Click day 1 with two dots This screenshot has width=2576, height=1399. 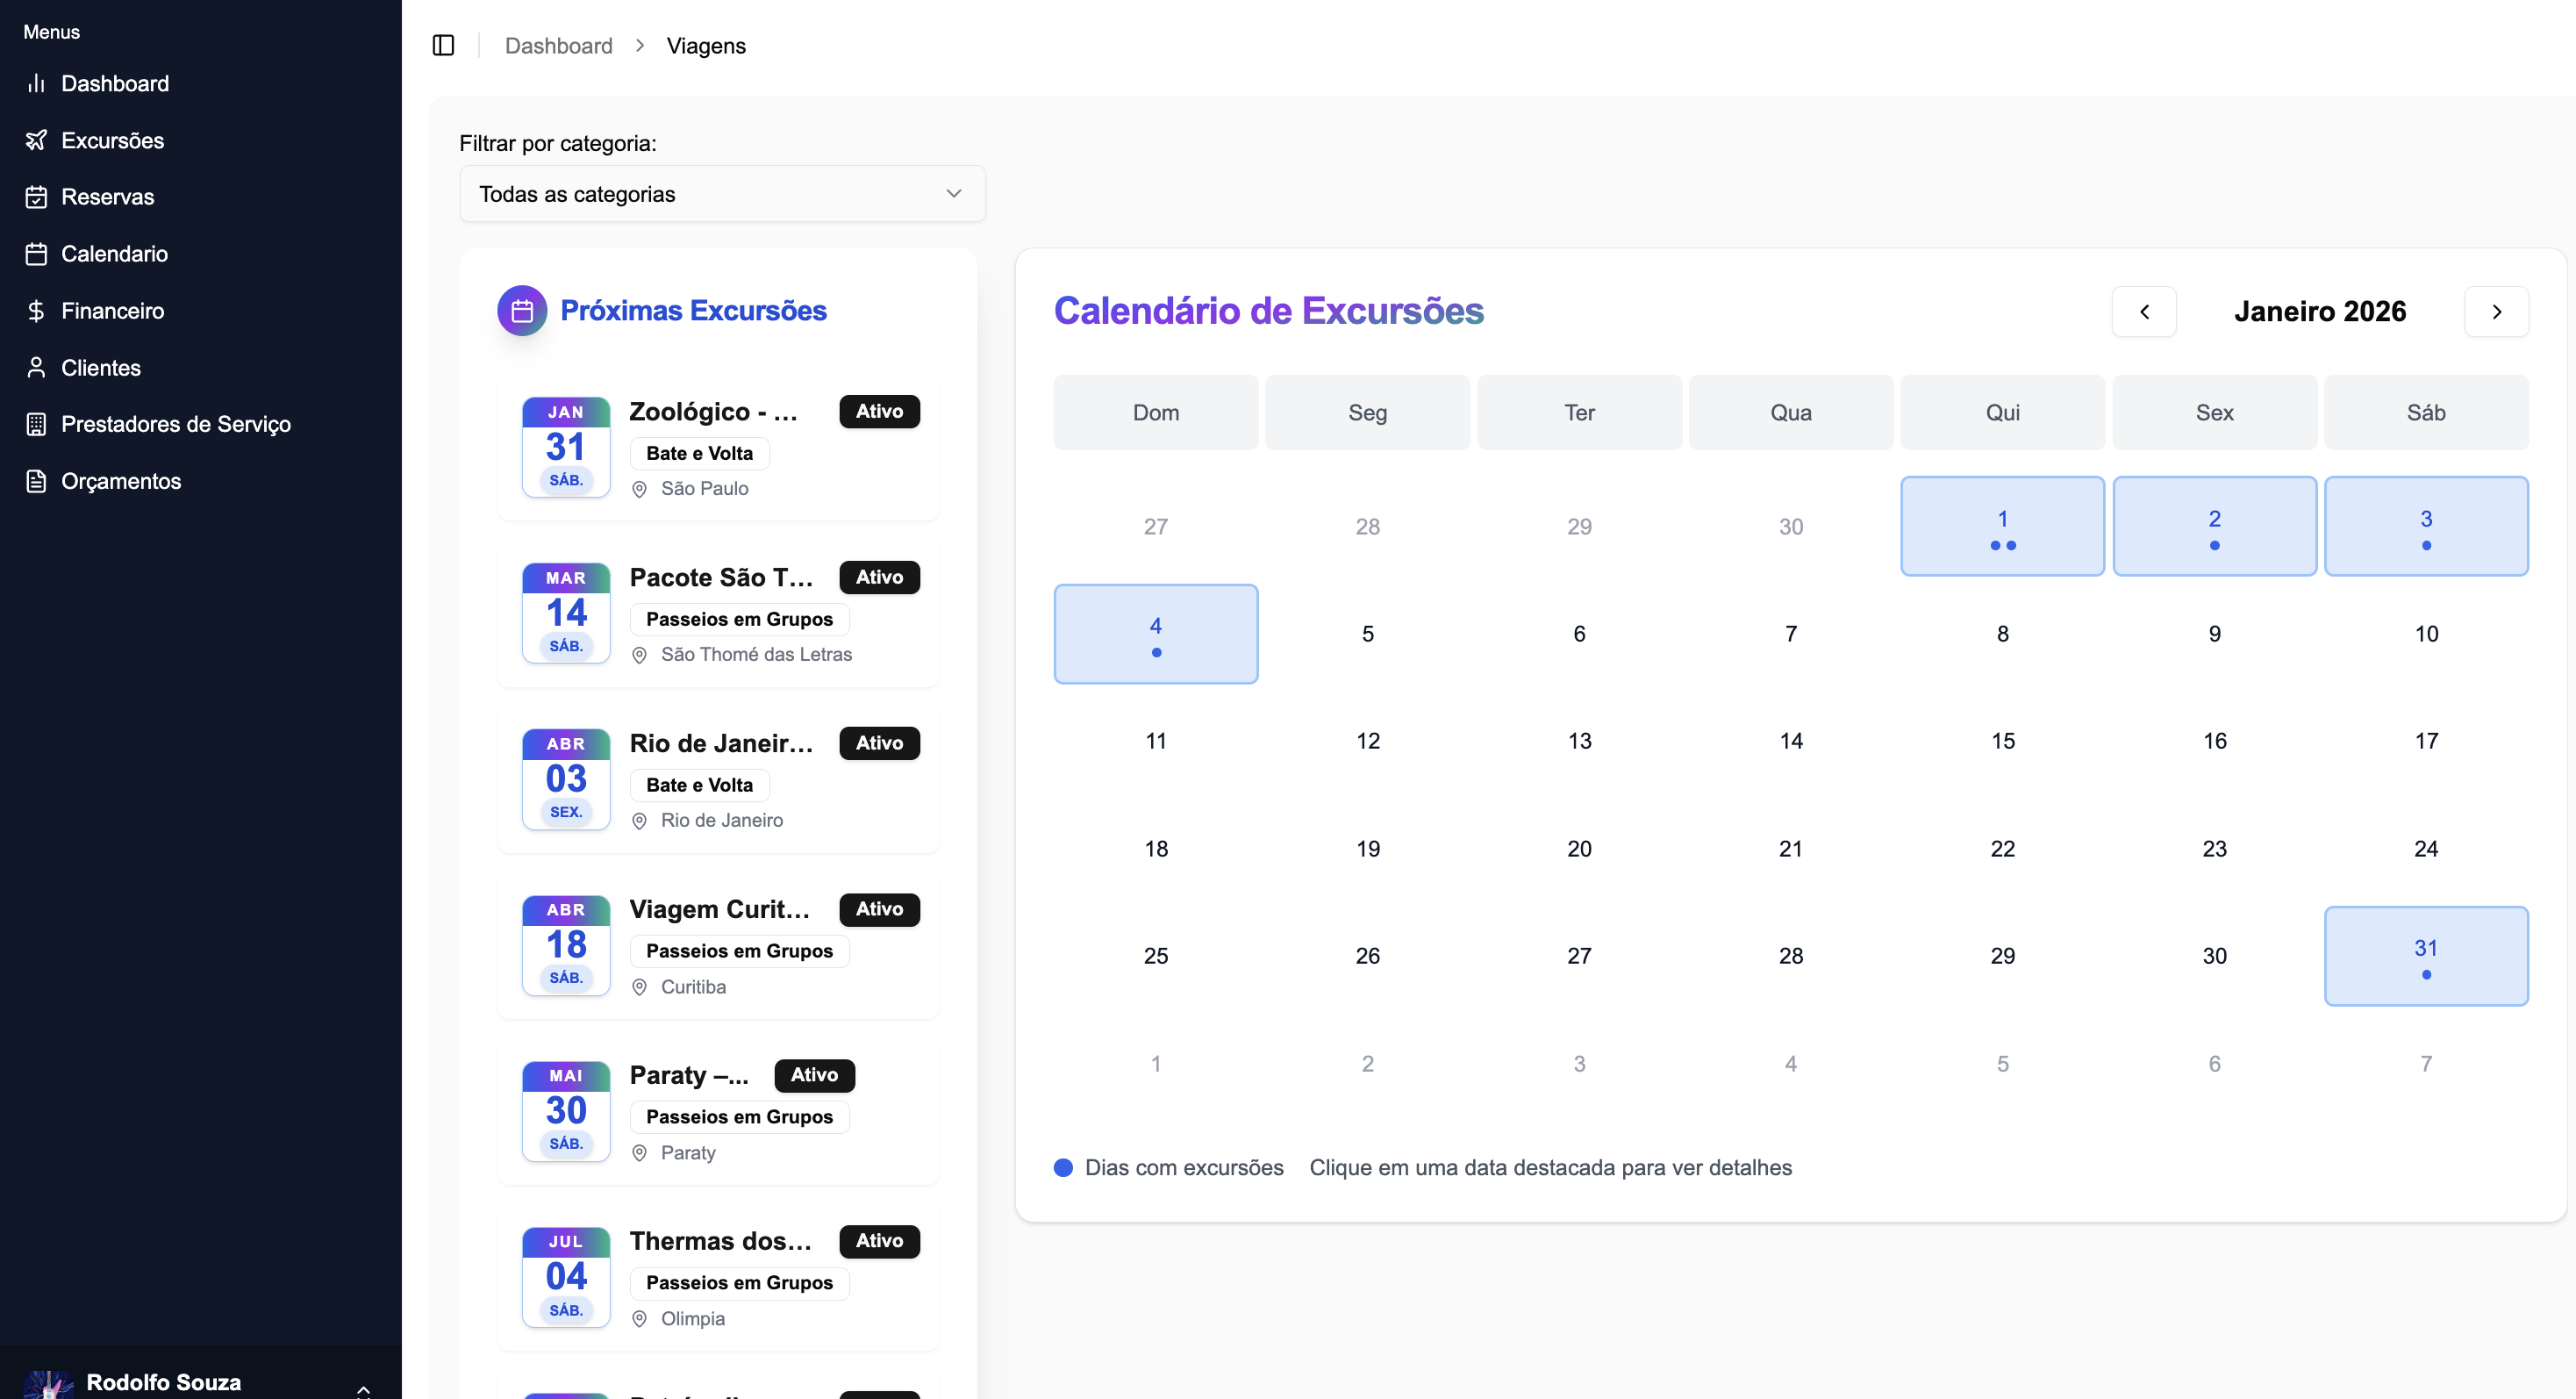click(2002, 526)
